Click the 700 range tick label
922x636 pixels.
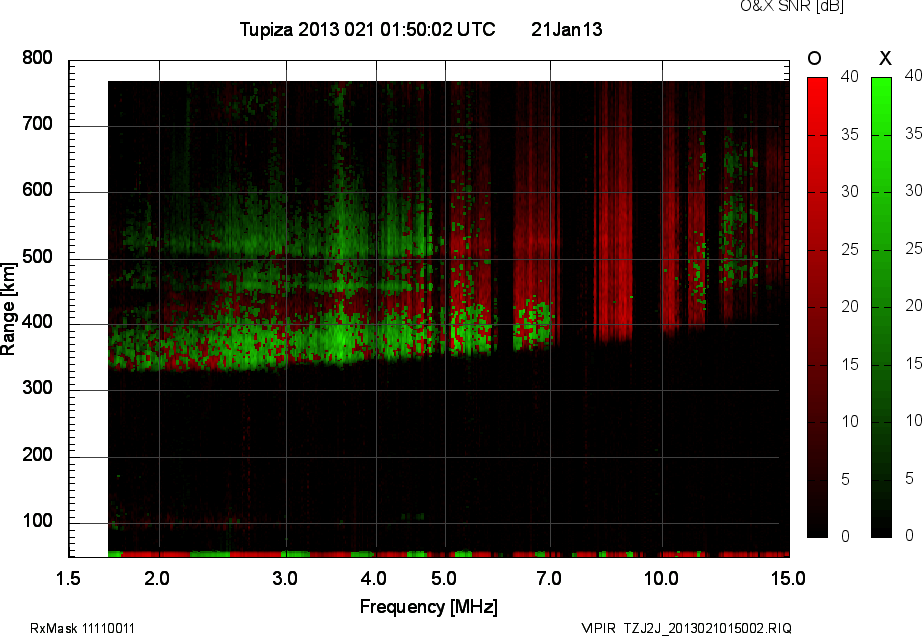pyautogui.click(x=37, y=123)
